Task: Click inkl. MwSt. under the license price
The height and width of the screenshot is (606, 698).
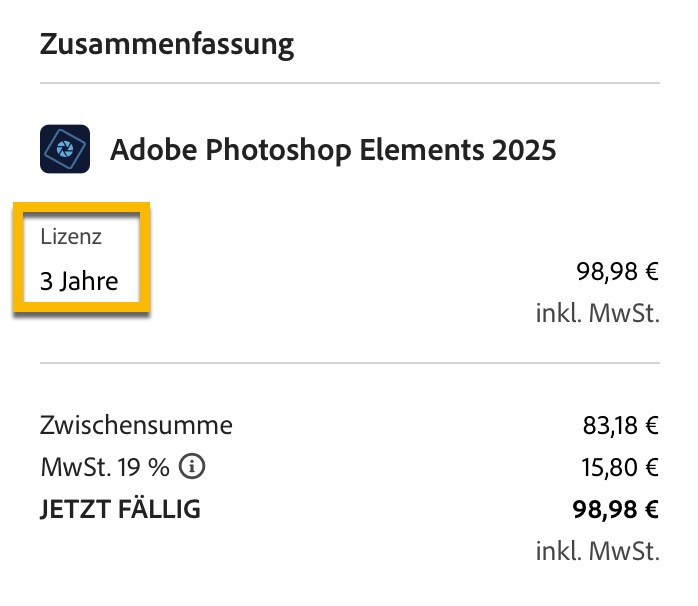Action: 597,313
